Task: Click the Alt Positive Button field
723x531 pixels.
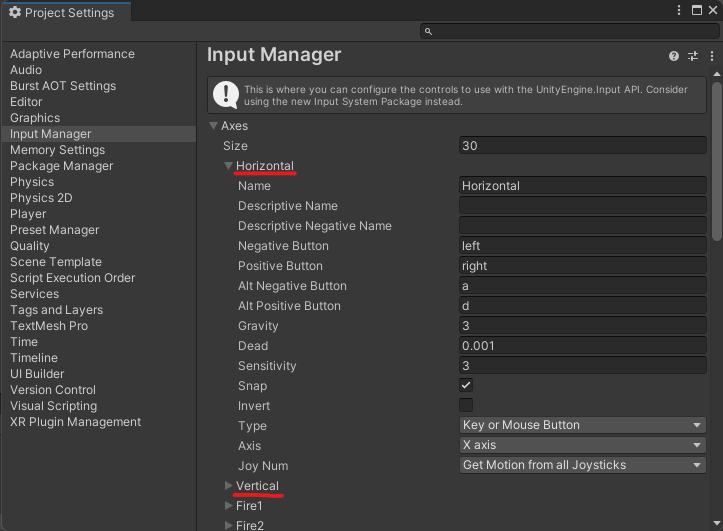Action: tap(582, 306)
